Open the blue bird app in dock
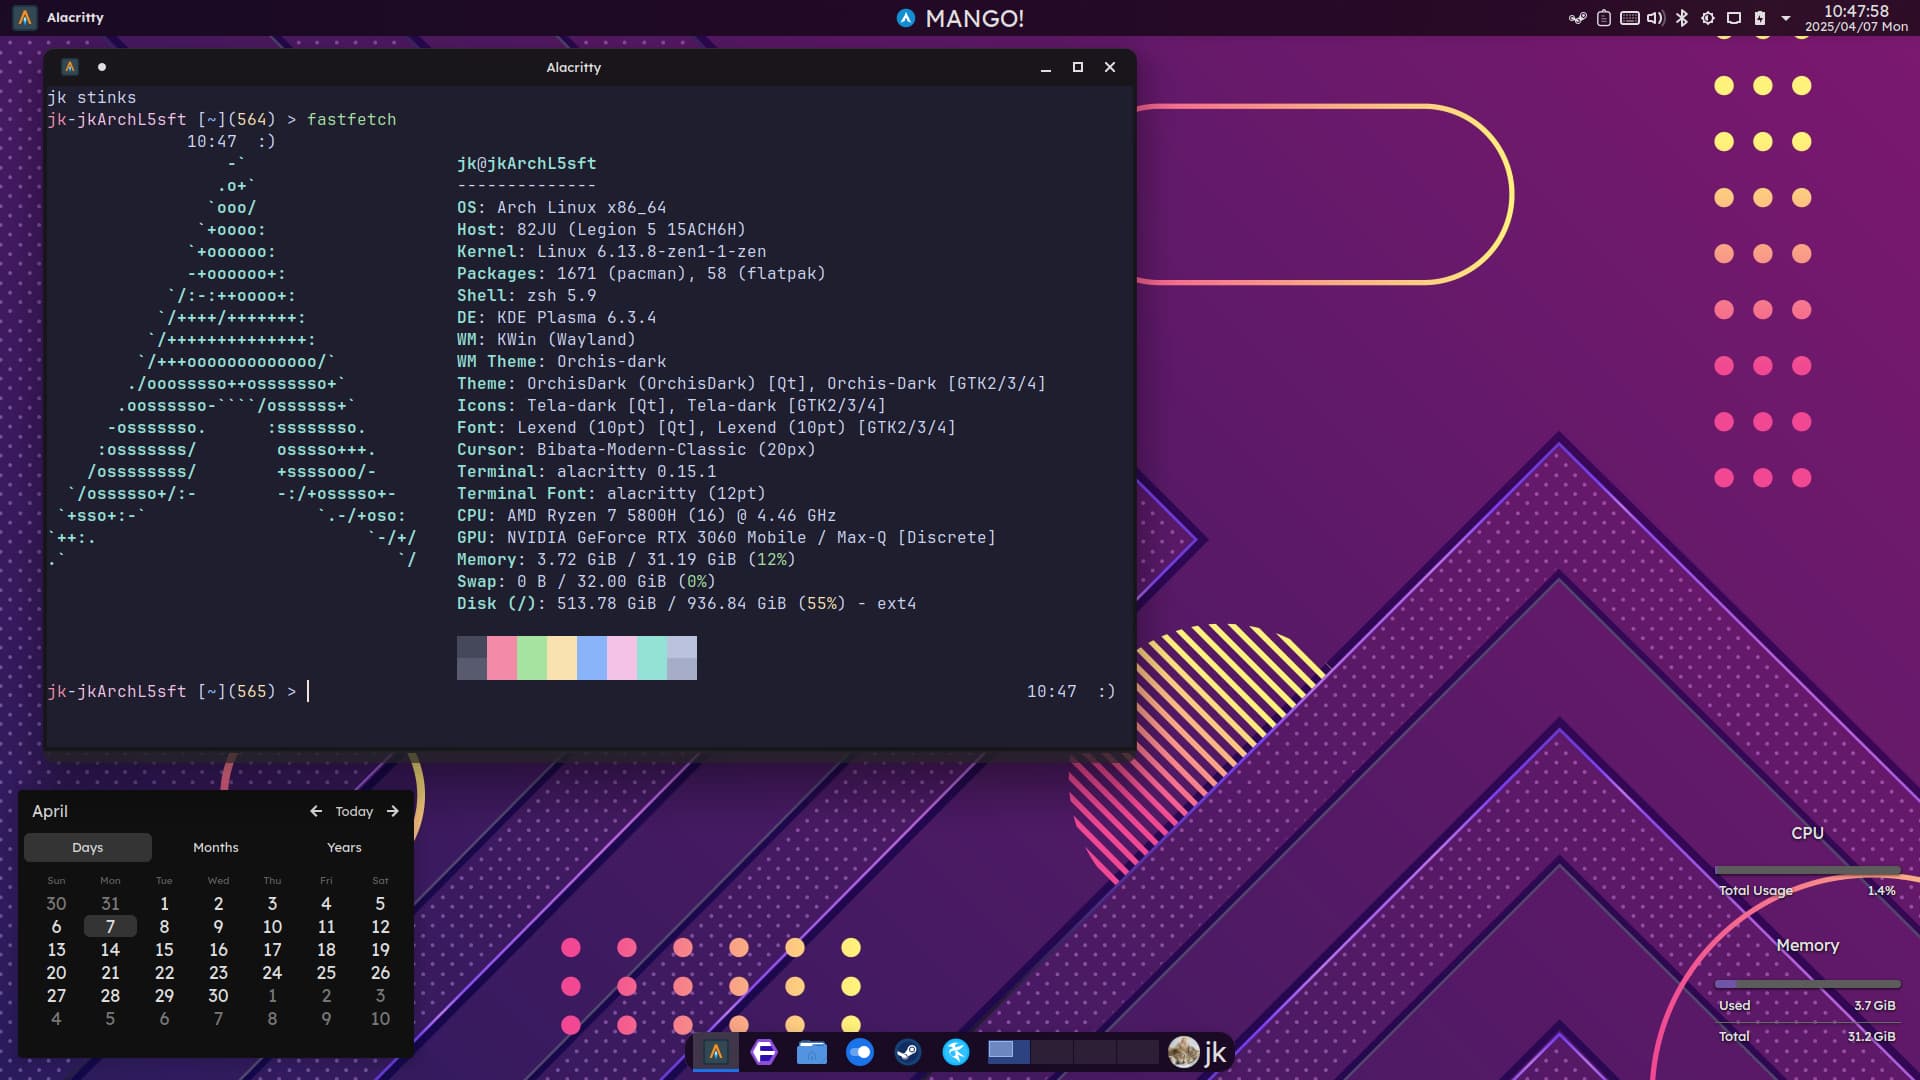 coord(956,1052)
